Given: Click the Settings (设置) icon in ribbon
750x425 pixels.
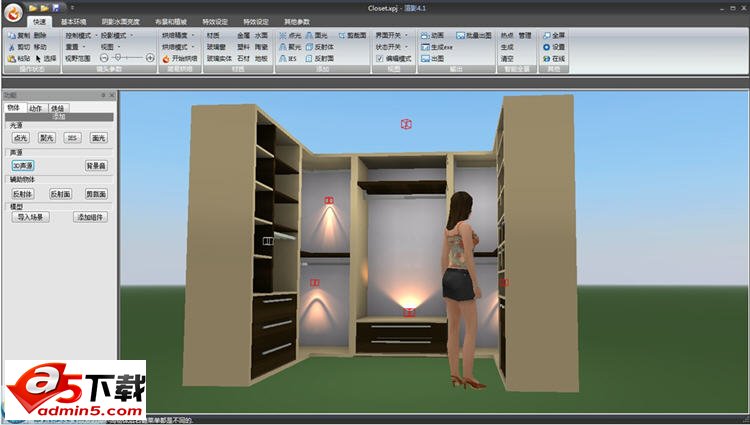Looking at the screenshot, I should tap(547, 47).
